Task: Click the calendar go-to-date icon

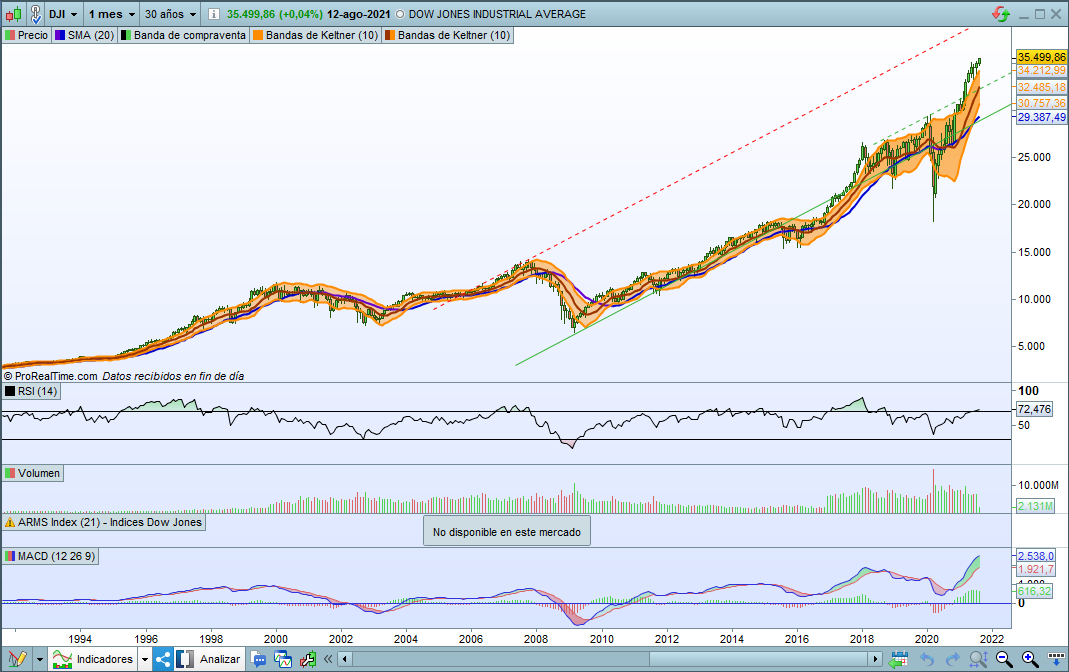Action: tap(900, 659)
